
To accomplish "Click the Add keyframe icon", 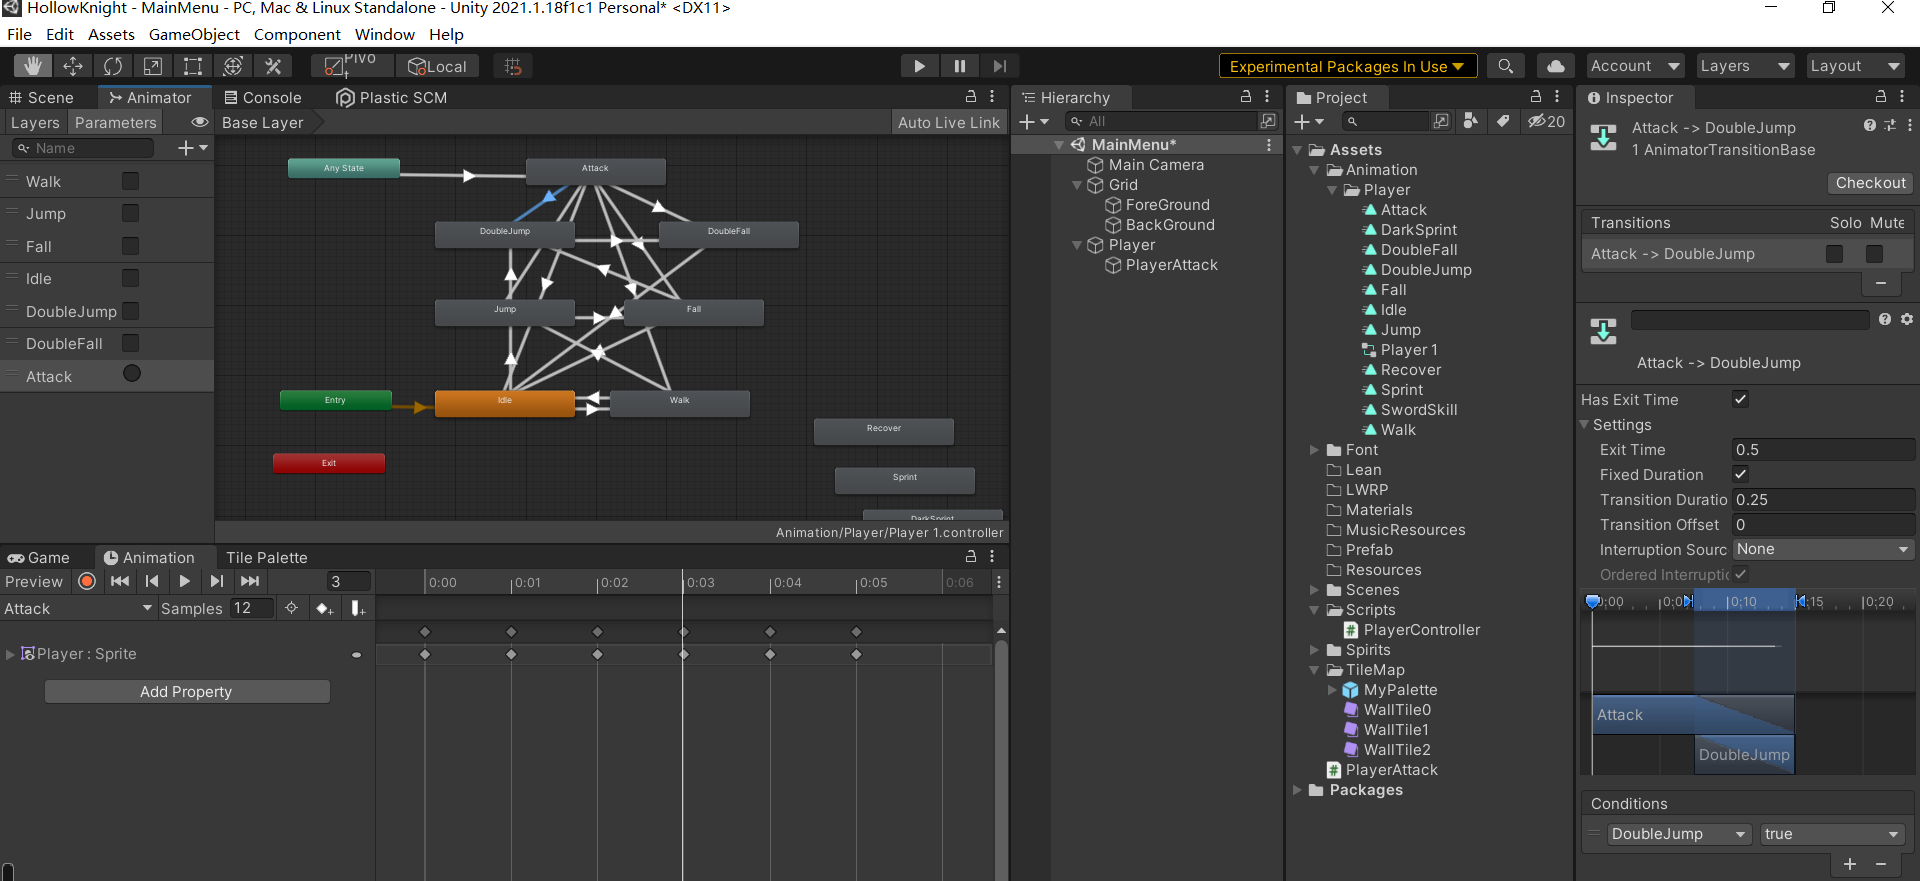I will pos(324,608).
